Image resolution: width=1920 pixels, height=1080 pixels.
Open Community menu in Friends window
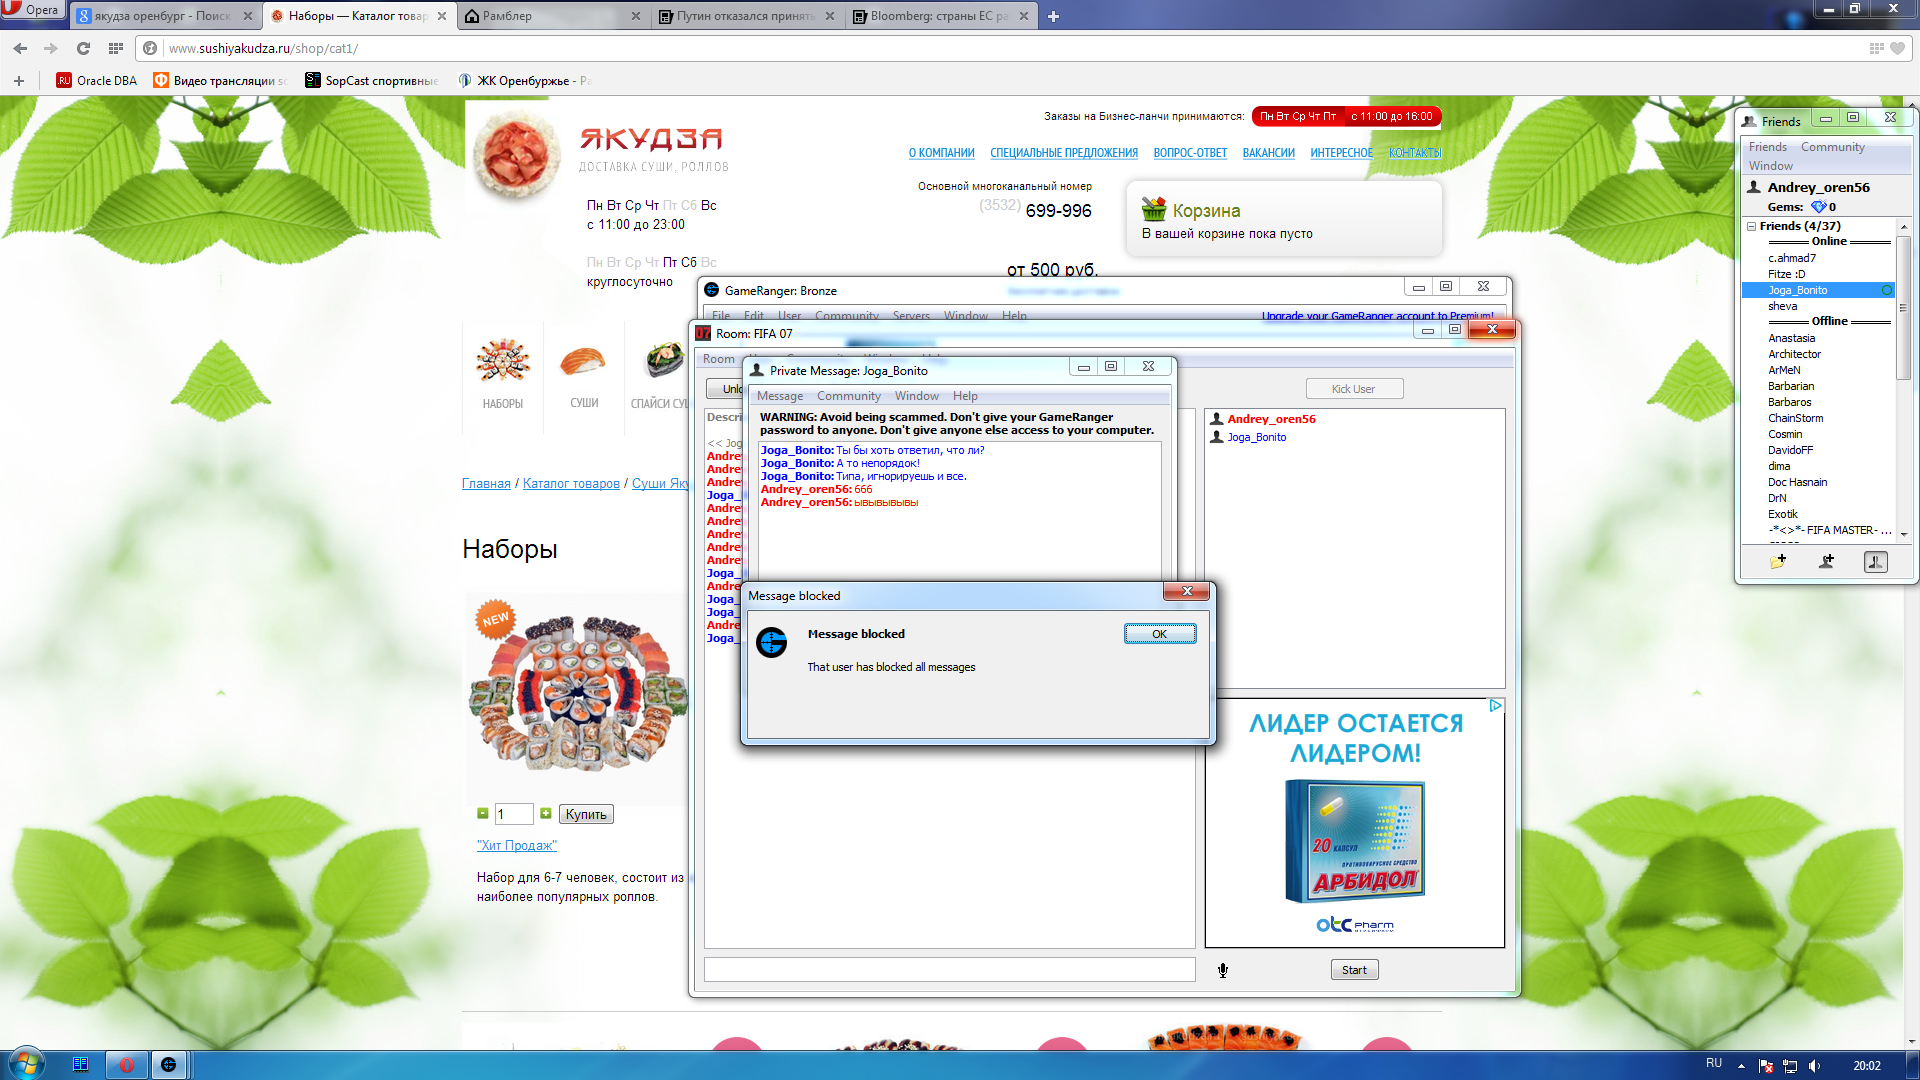(1833, 147)
